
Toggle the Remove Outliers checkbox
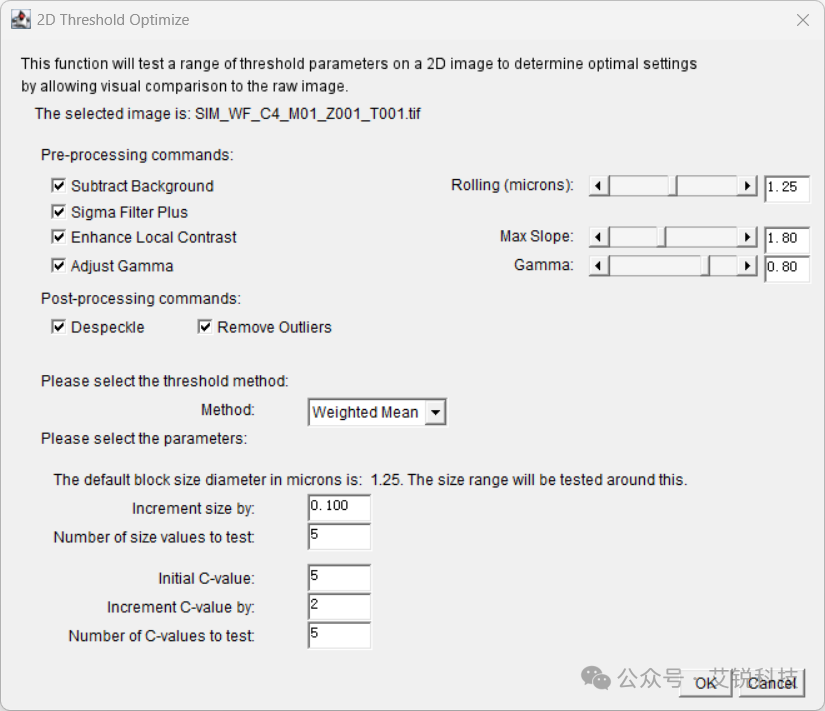click(205, 327)
